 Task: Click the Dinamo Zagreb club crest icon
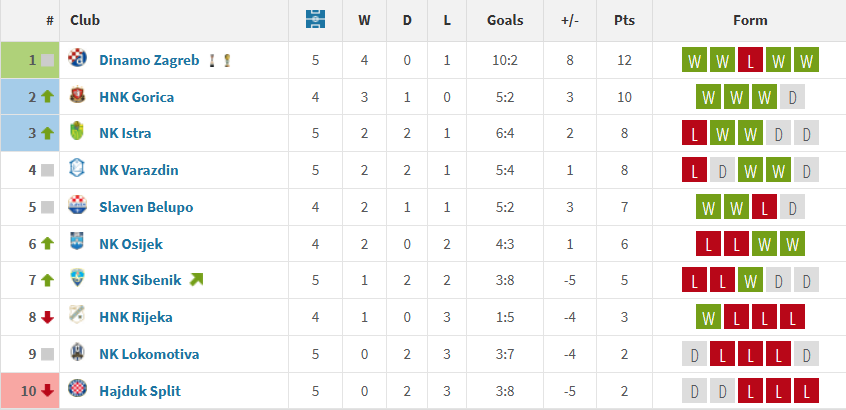[x=78, y=58]
